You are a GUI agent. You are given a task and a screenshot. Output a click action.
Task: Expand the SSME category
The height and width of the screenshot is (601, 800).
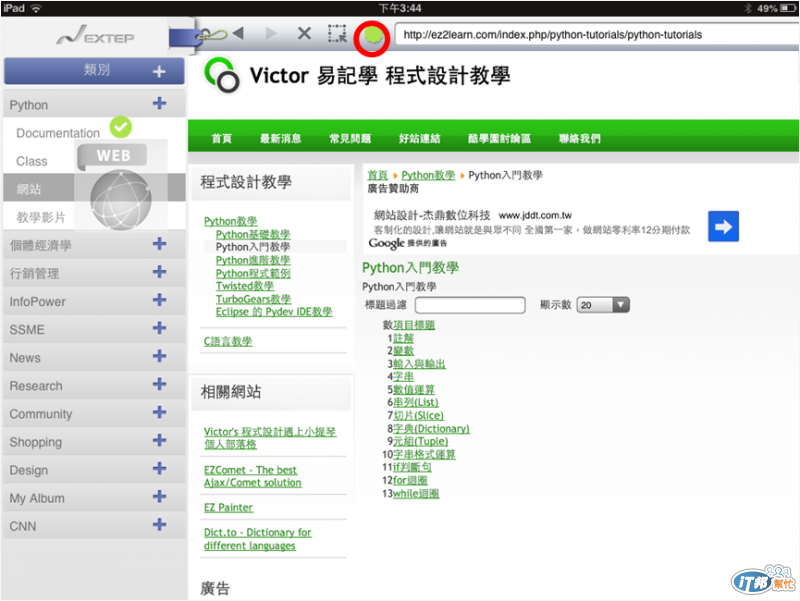[159, 328]
